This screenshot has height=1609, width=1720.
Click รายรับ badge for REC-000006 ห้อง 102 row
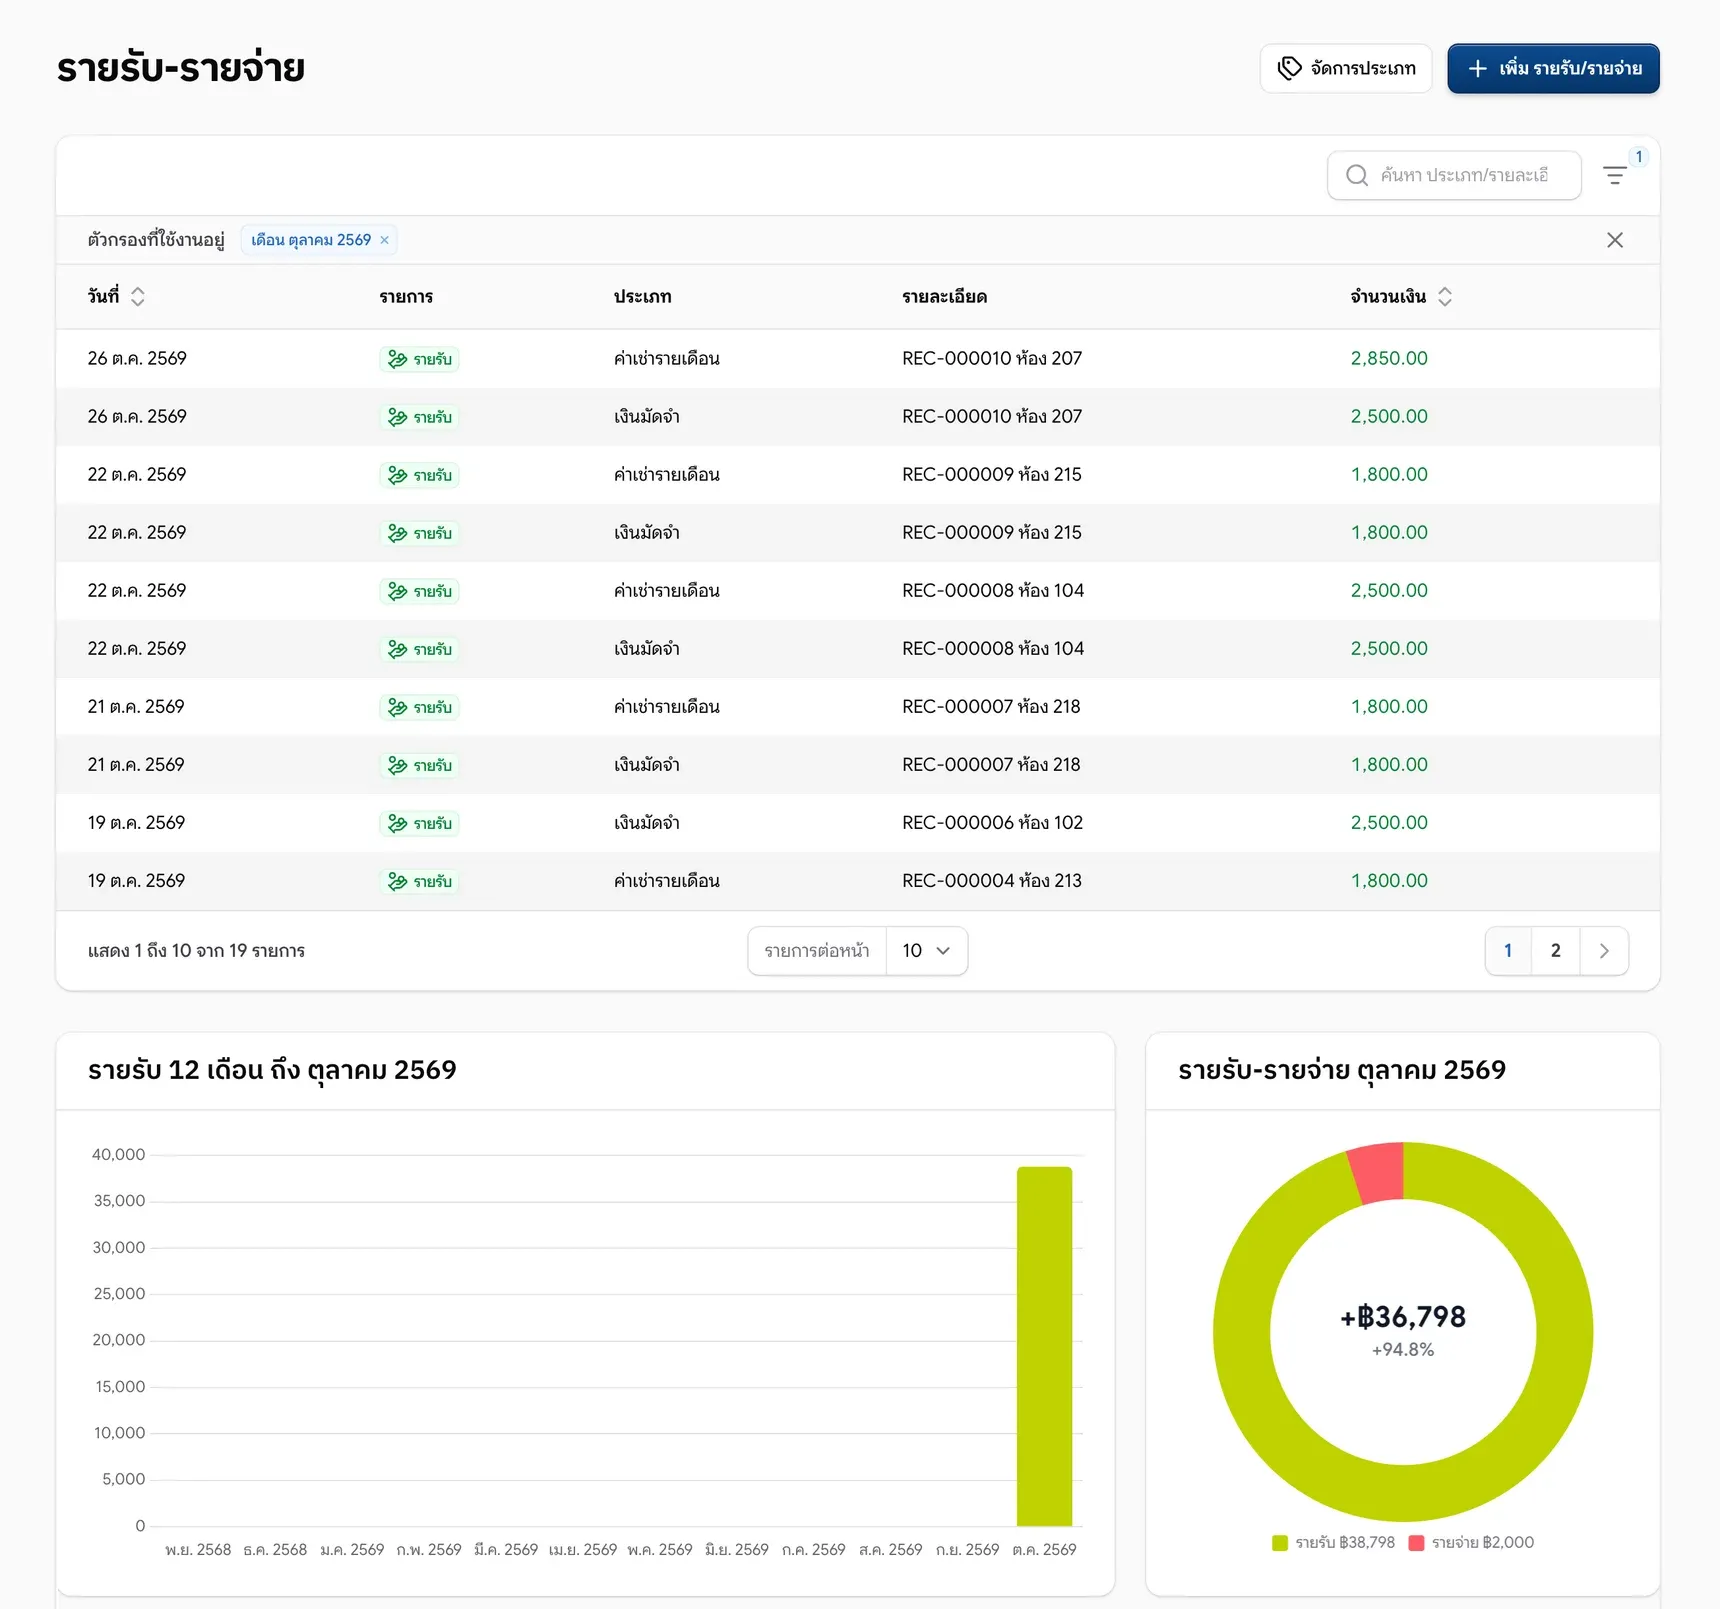click(x=419, y=823)
